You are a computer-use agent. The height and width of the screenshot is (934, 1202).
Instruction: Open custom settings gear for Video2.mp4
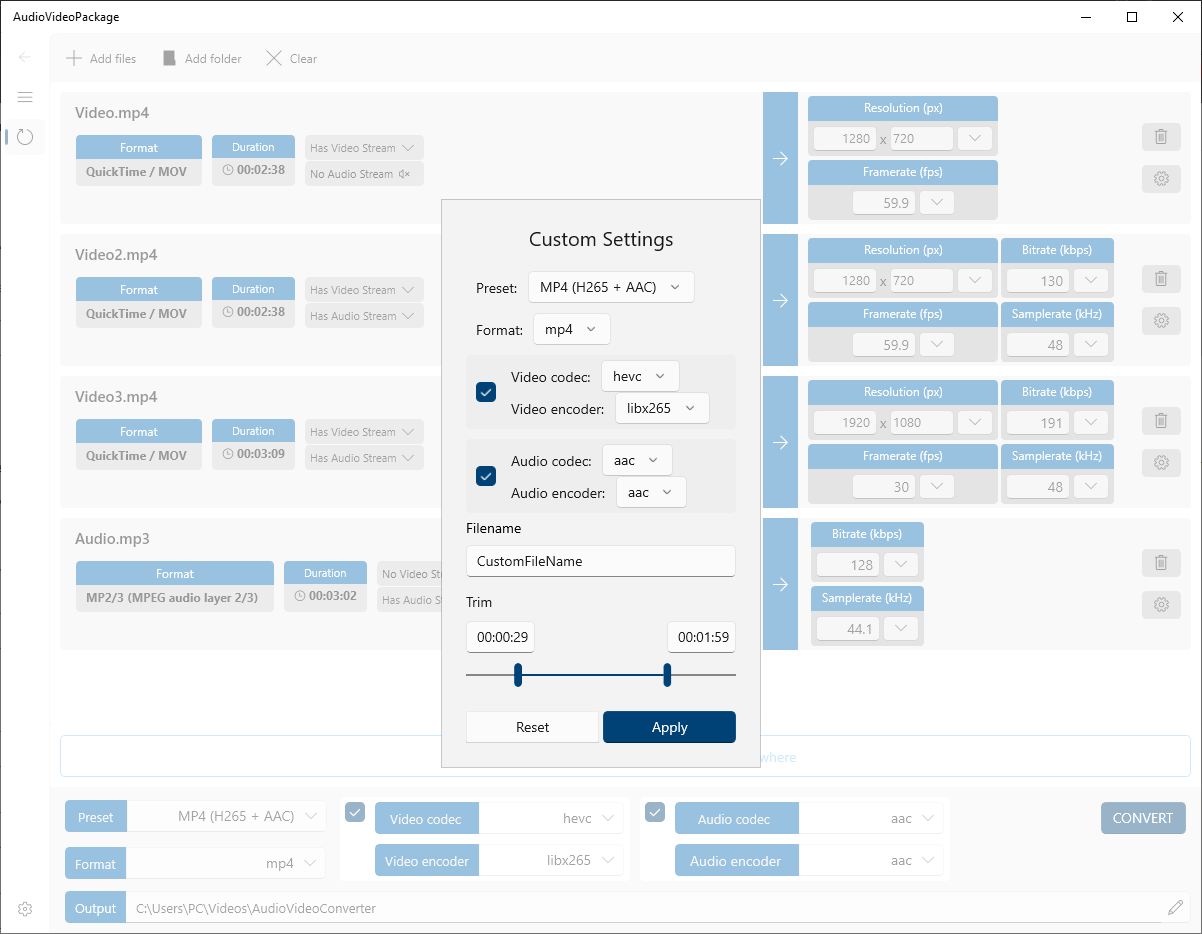click(x=1161, y=321)
